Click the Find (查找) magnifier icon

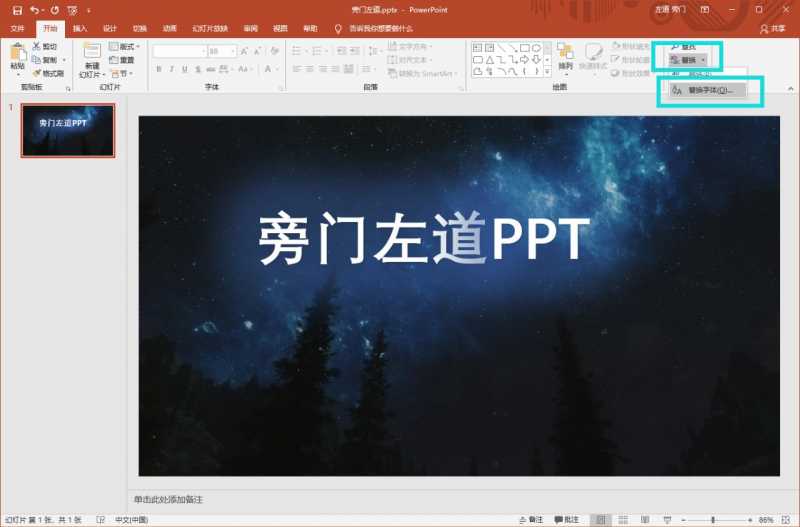[x=675, y=46]
